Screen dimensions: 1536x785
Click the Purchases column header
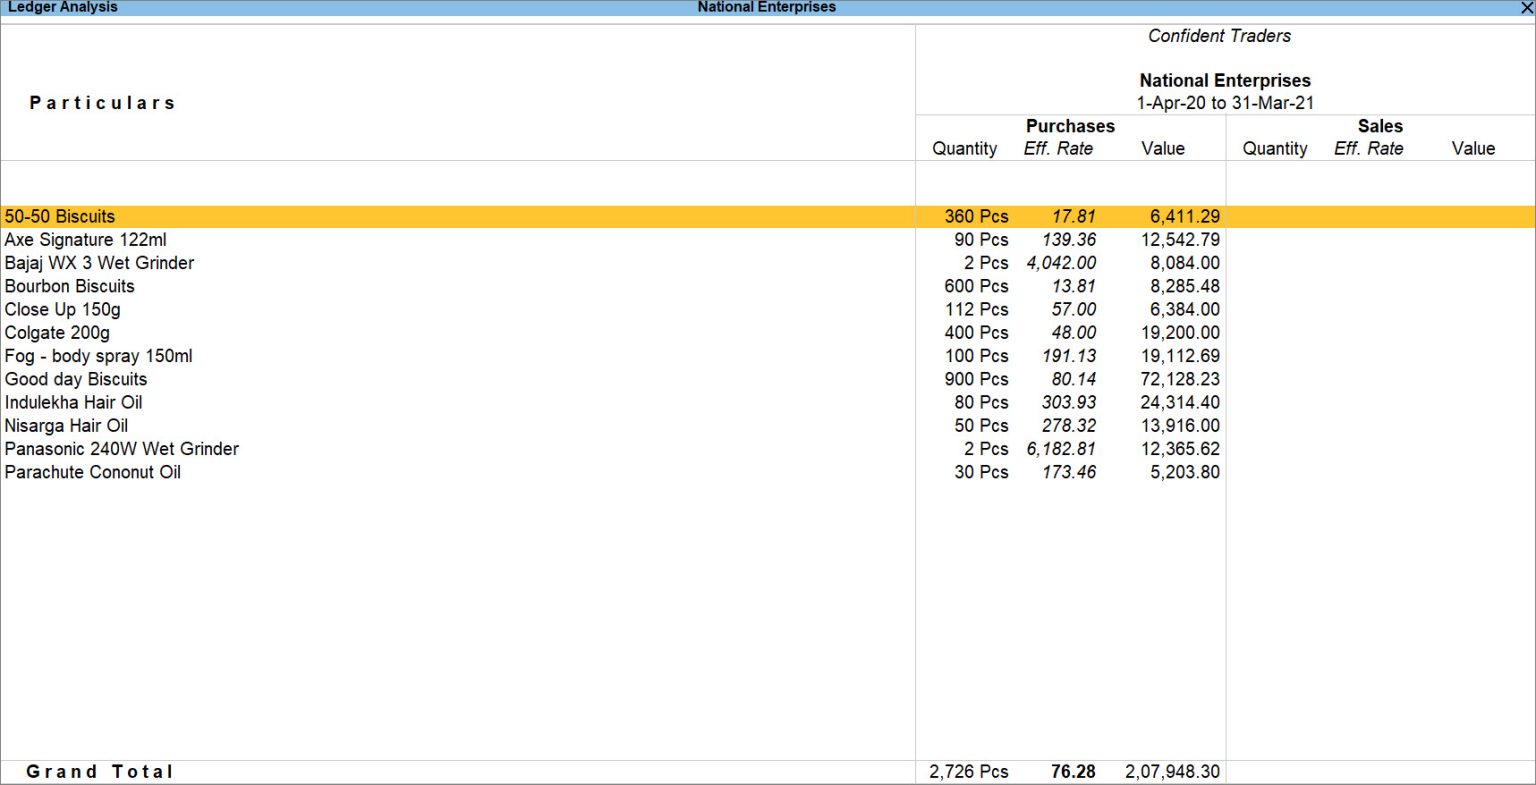coord(1070,126)
